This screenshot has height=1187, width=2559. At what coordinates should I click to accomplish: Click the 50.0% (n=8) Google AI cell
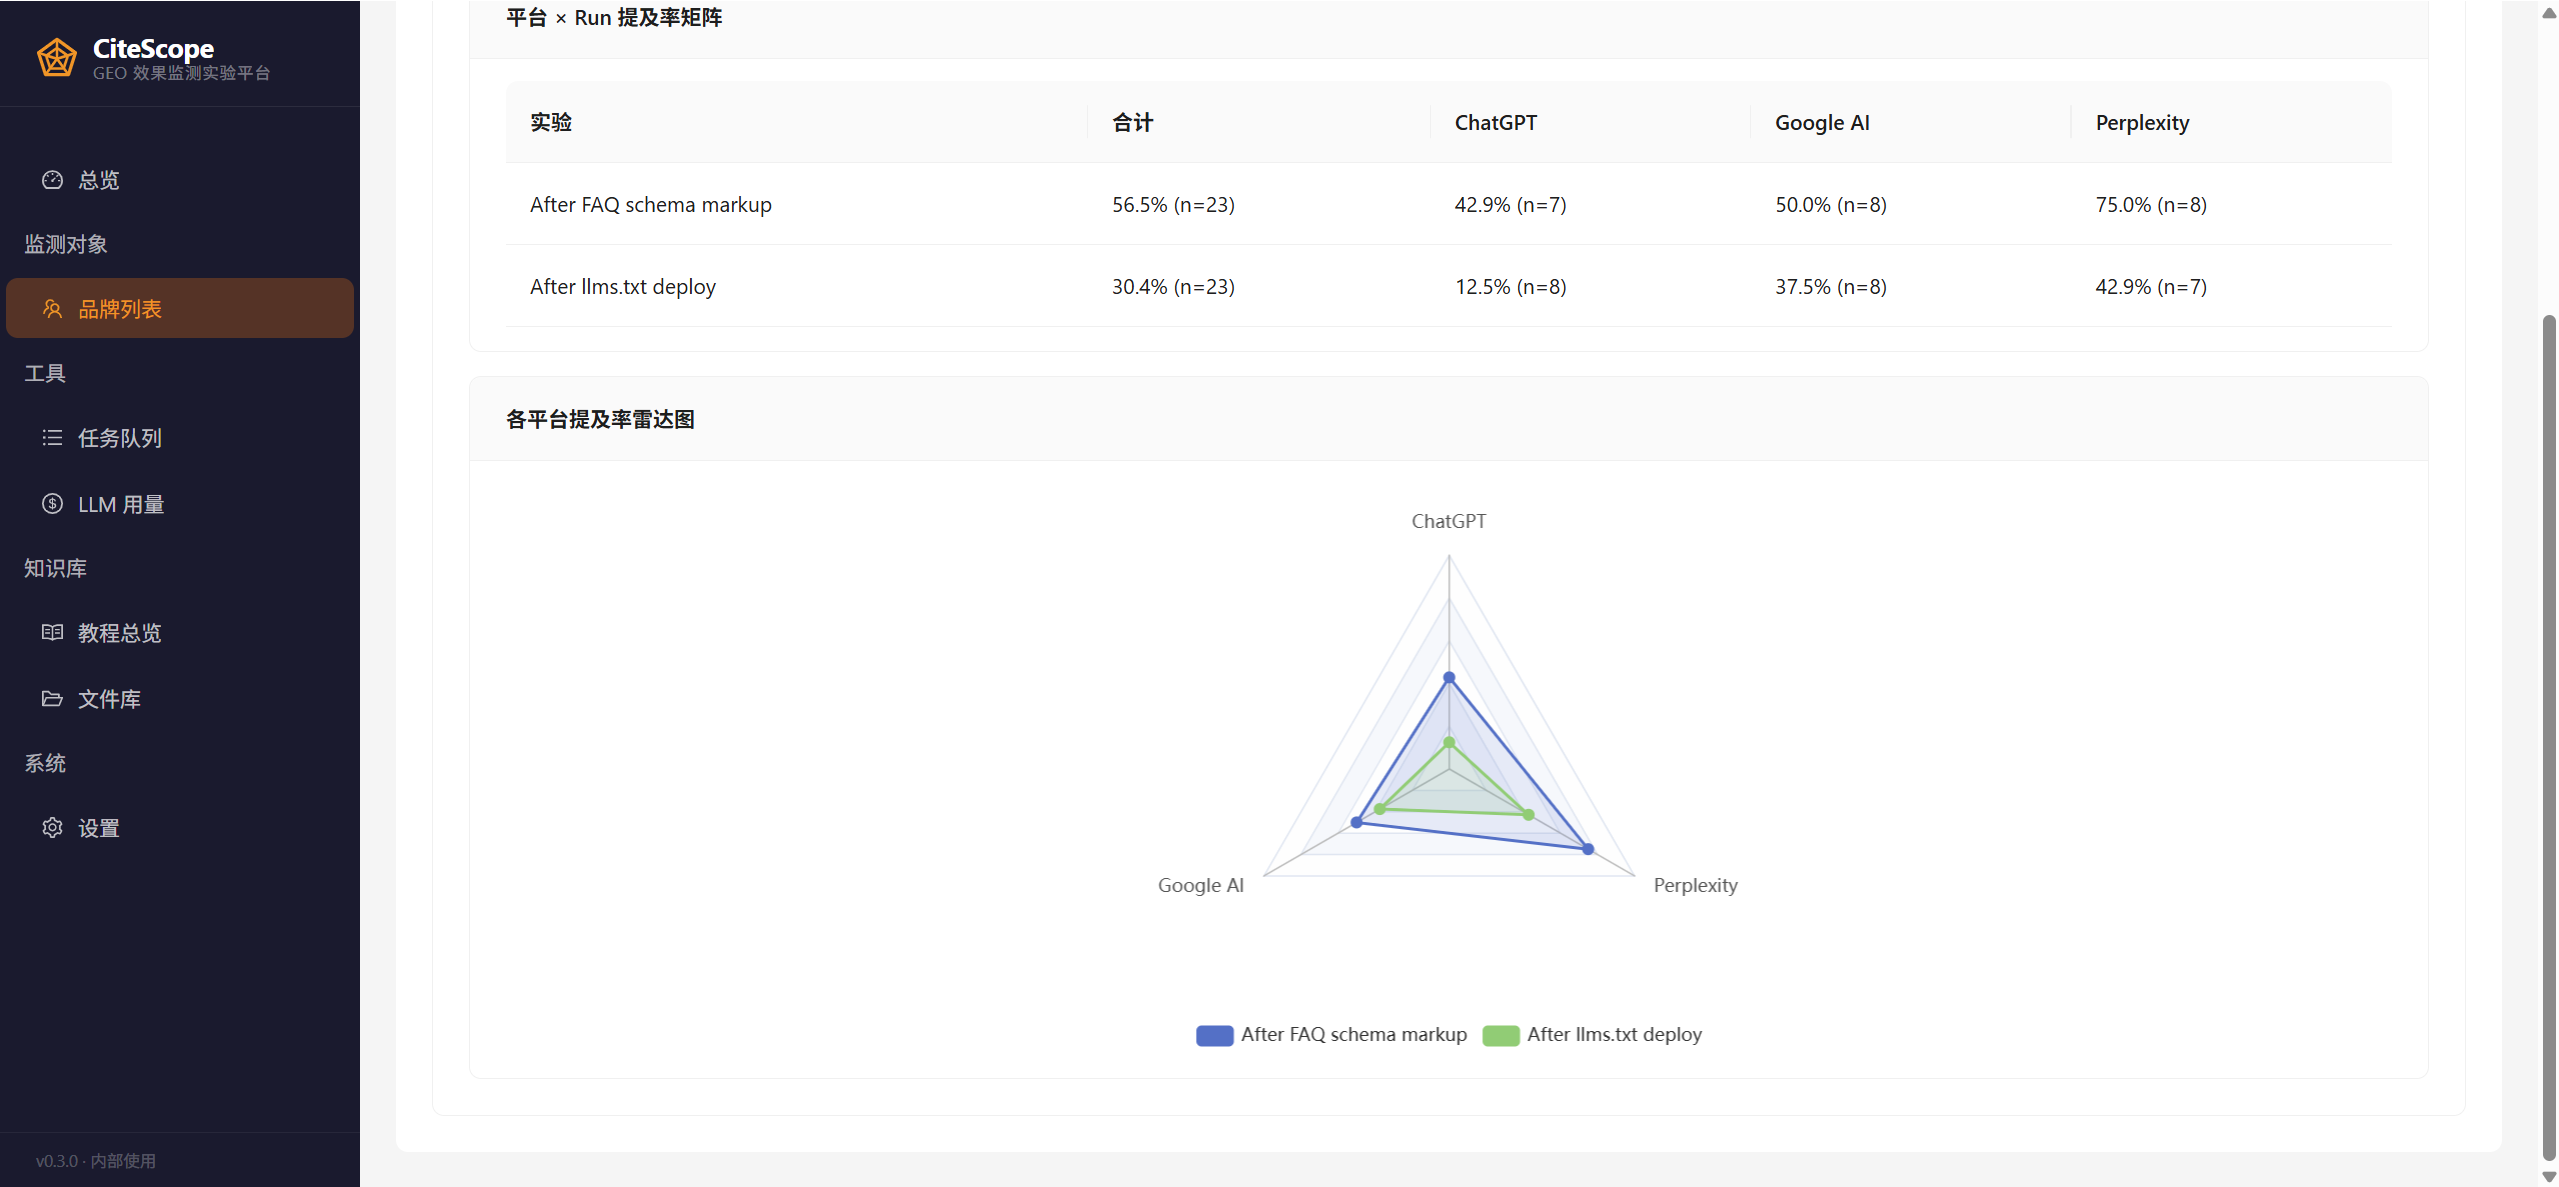click(1831, 205)
